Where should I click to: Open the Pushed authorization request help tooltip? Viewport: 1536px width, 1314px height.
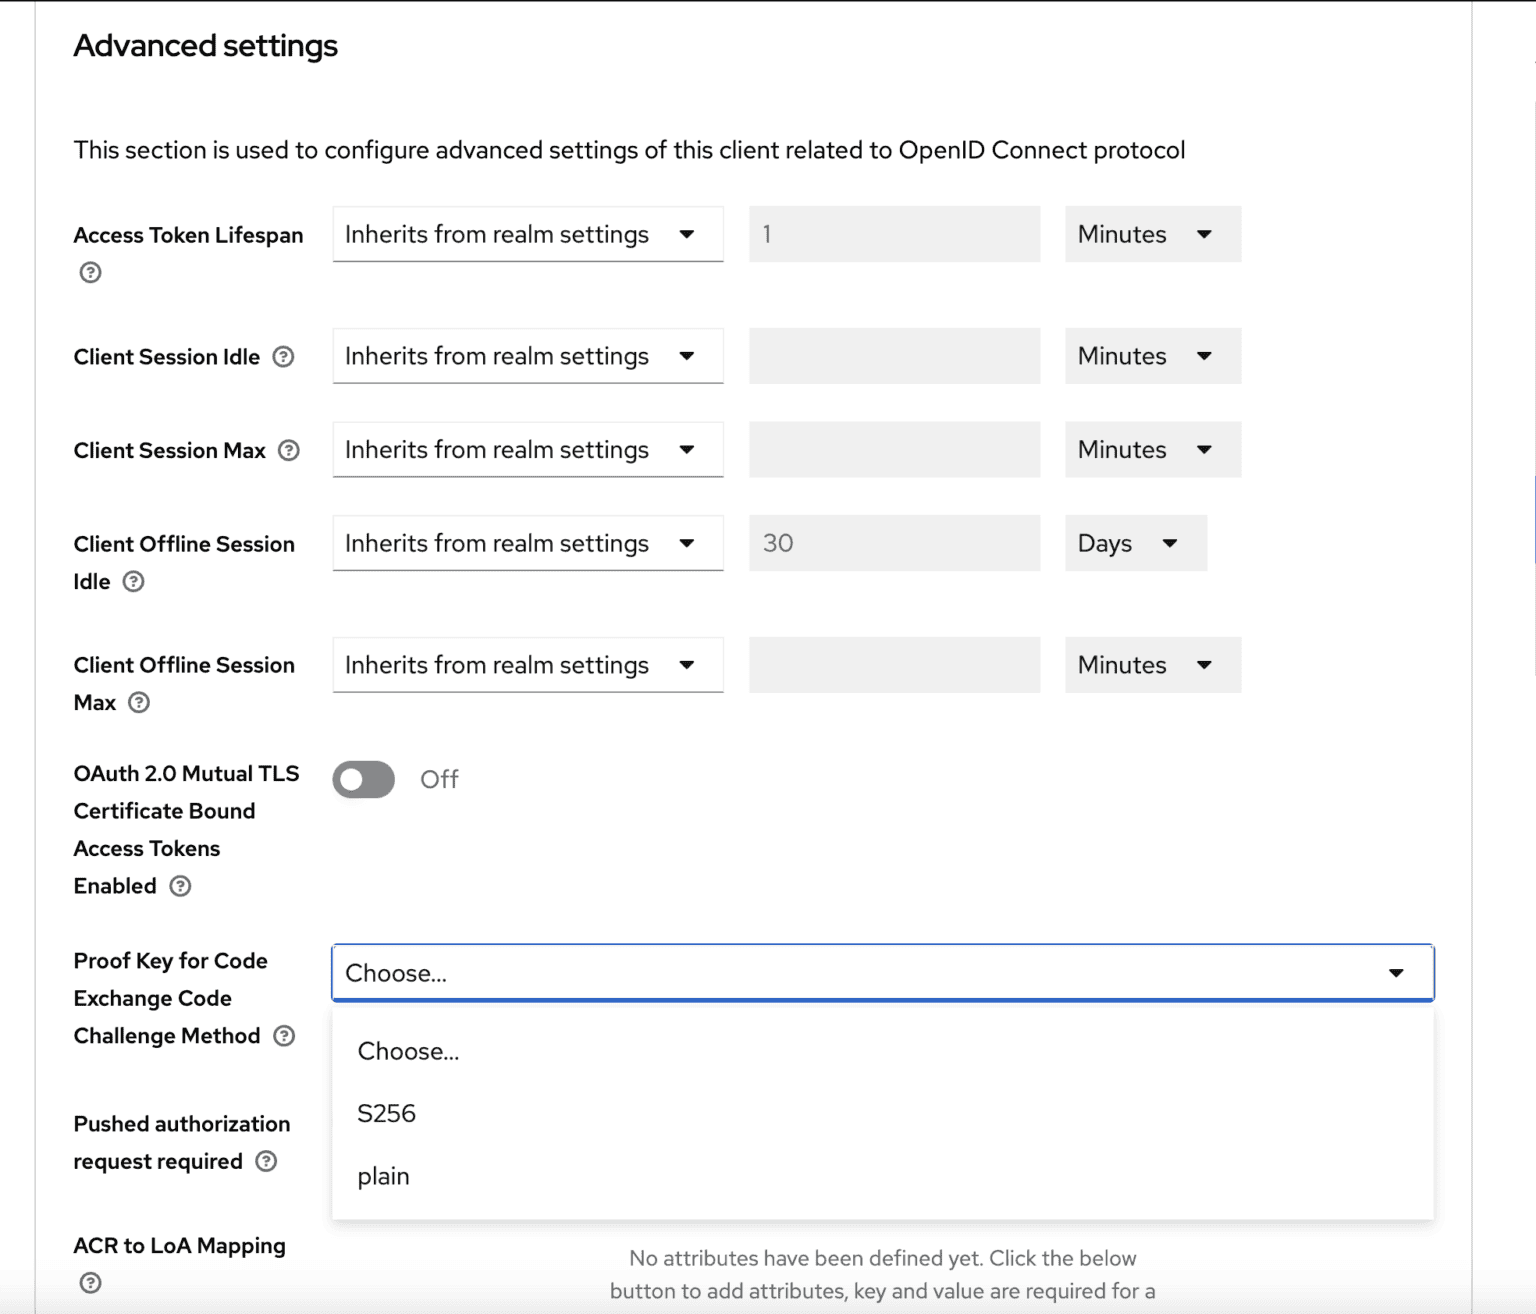(265, 1161)
